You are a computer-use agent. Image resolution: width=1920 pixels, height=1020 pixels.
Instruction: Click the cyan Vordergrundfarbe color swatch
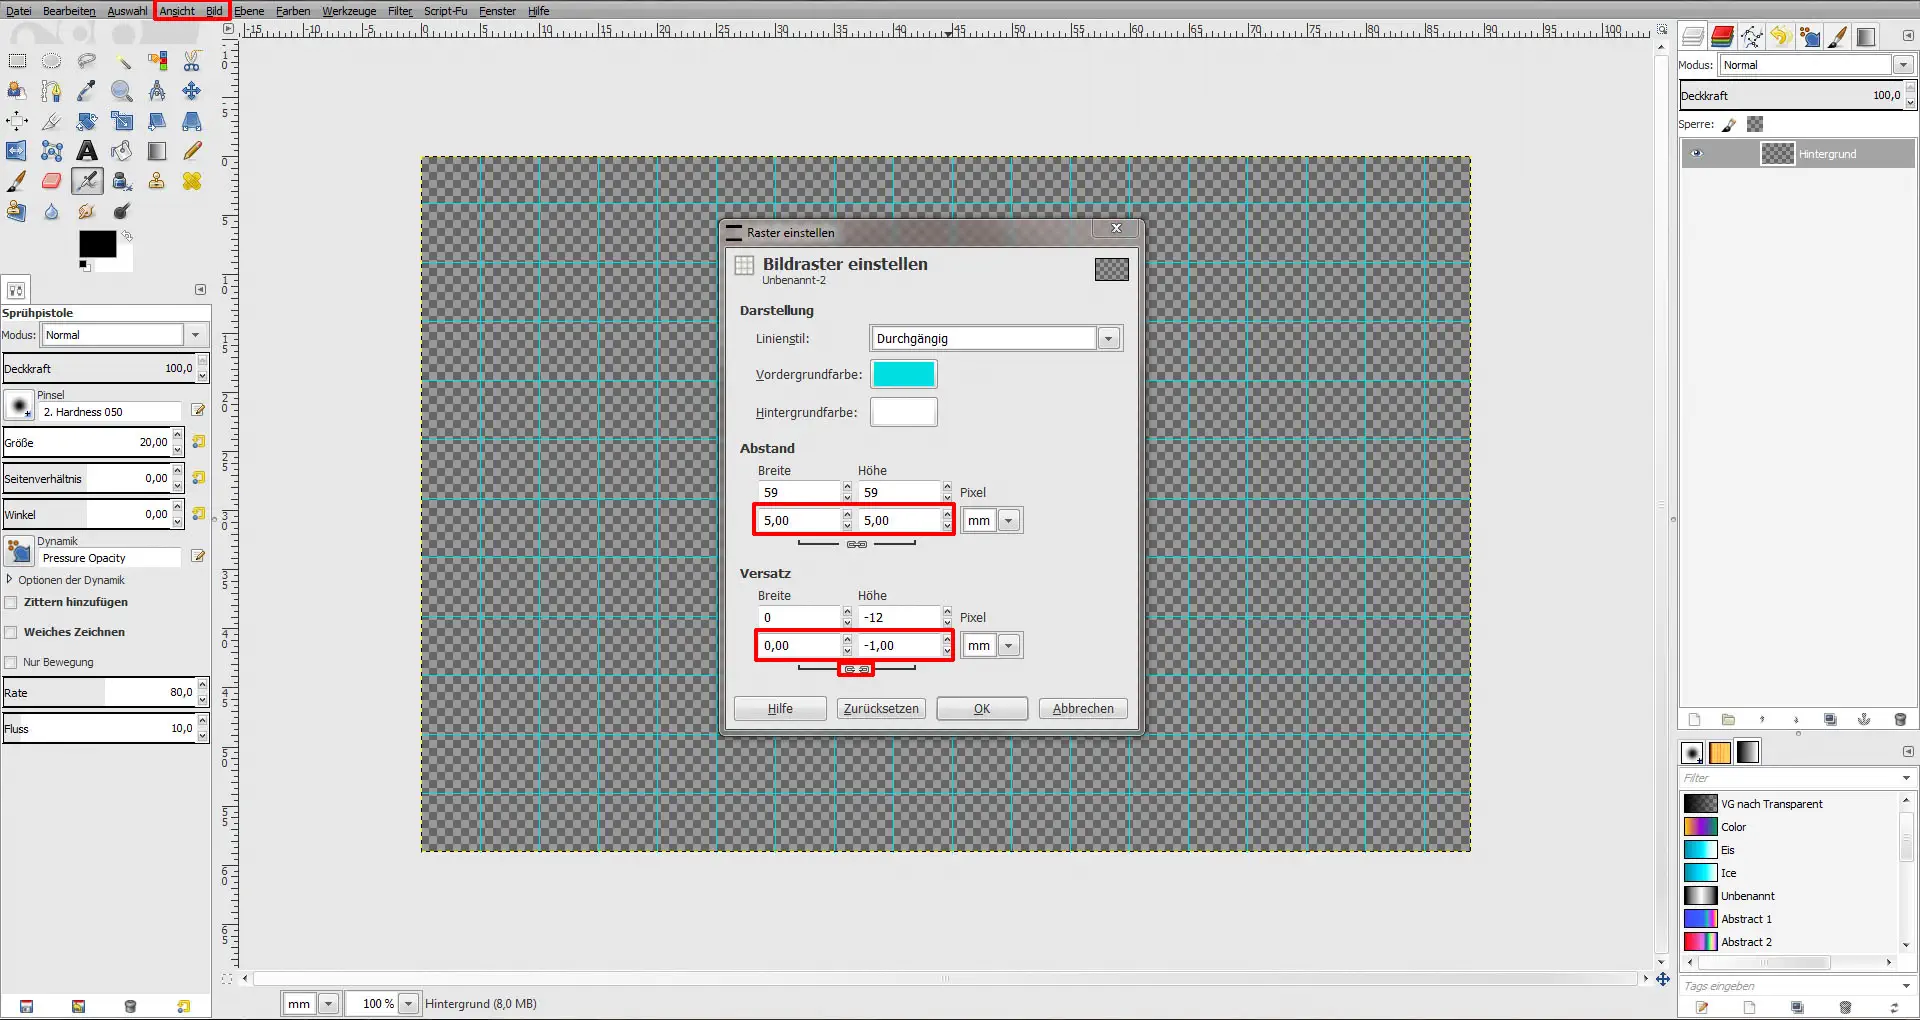(903, 373)
